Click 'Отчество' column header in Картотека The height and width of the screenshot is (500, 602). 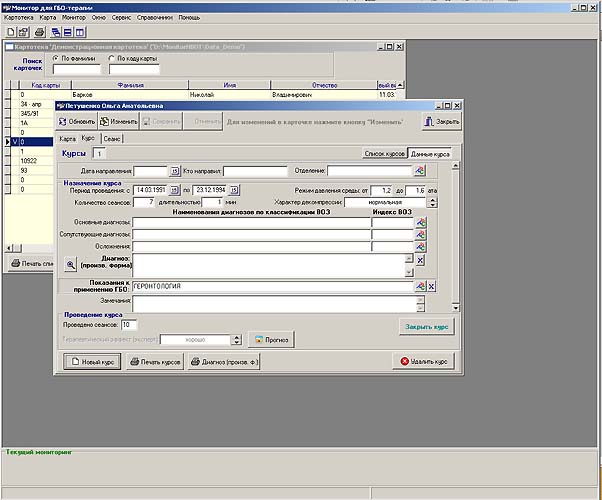coord(324,85)
